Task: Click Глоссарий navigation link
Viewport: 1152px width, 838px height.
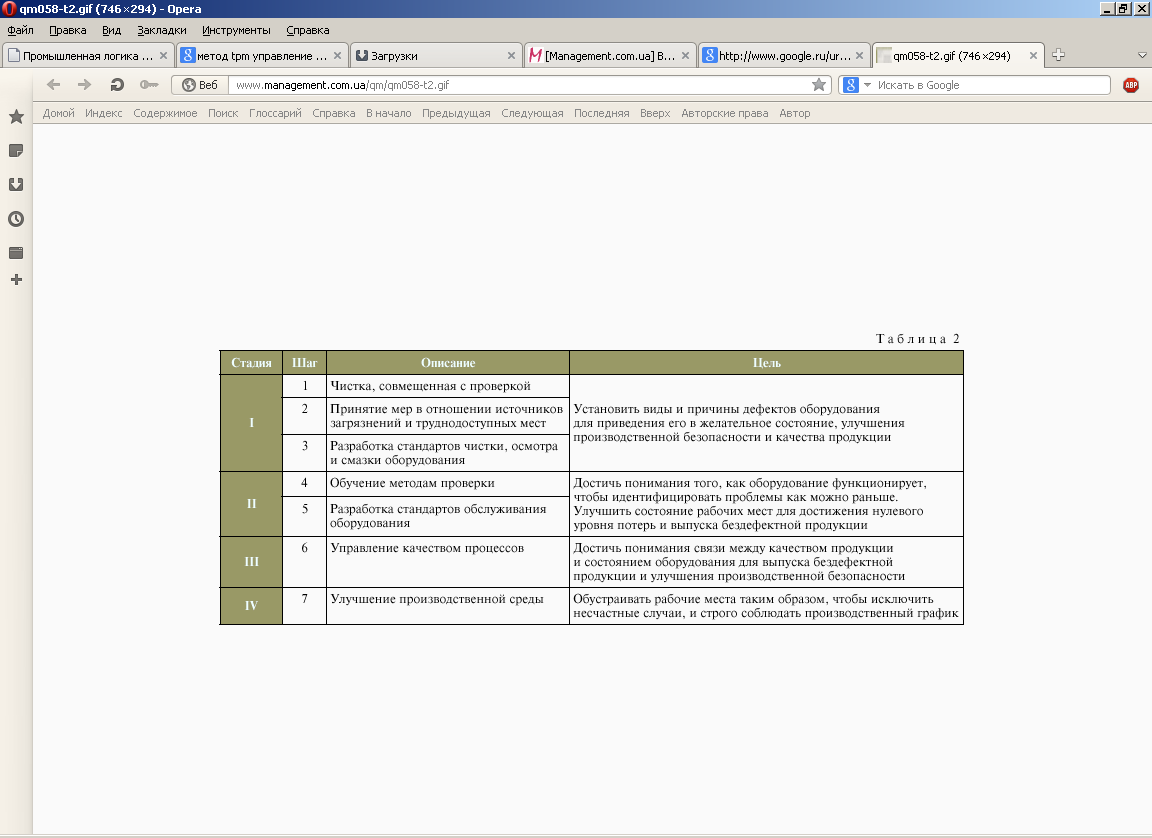Action: tap(276, 113)
